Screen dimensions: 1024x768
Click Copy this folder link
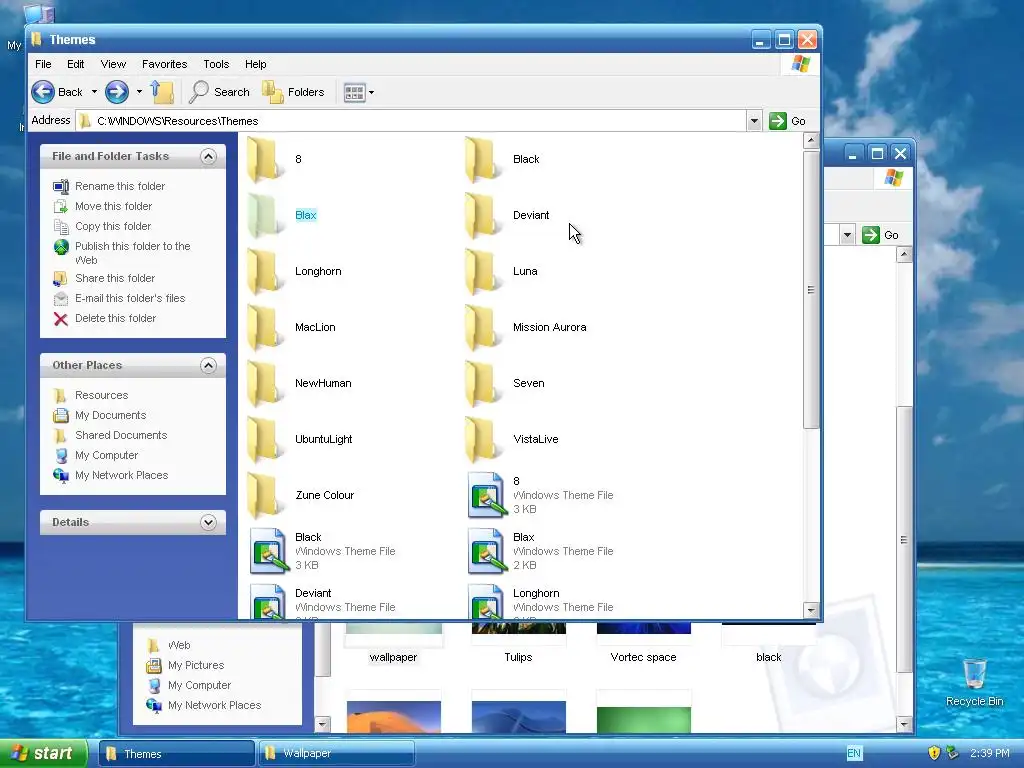pos(113,227)
